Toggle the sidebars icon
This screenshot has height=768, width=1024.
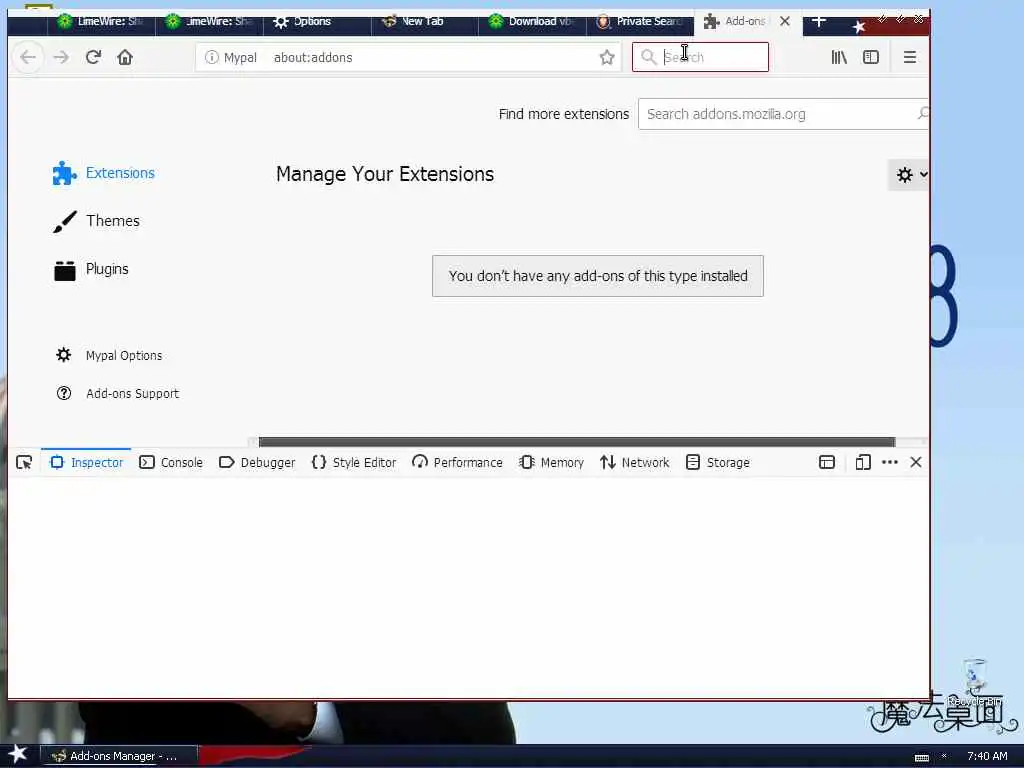tap(871, 57)
